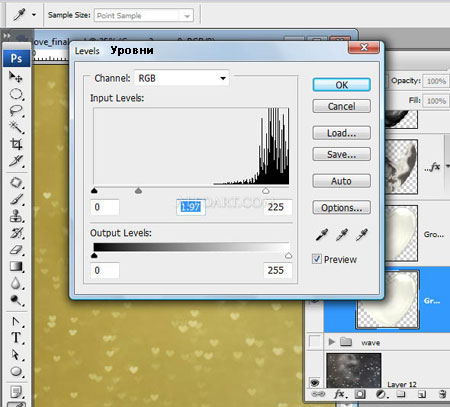Toggle visibility box of wave group
This screenshot has height=407, width=450.
coord(314,342)
